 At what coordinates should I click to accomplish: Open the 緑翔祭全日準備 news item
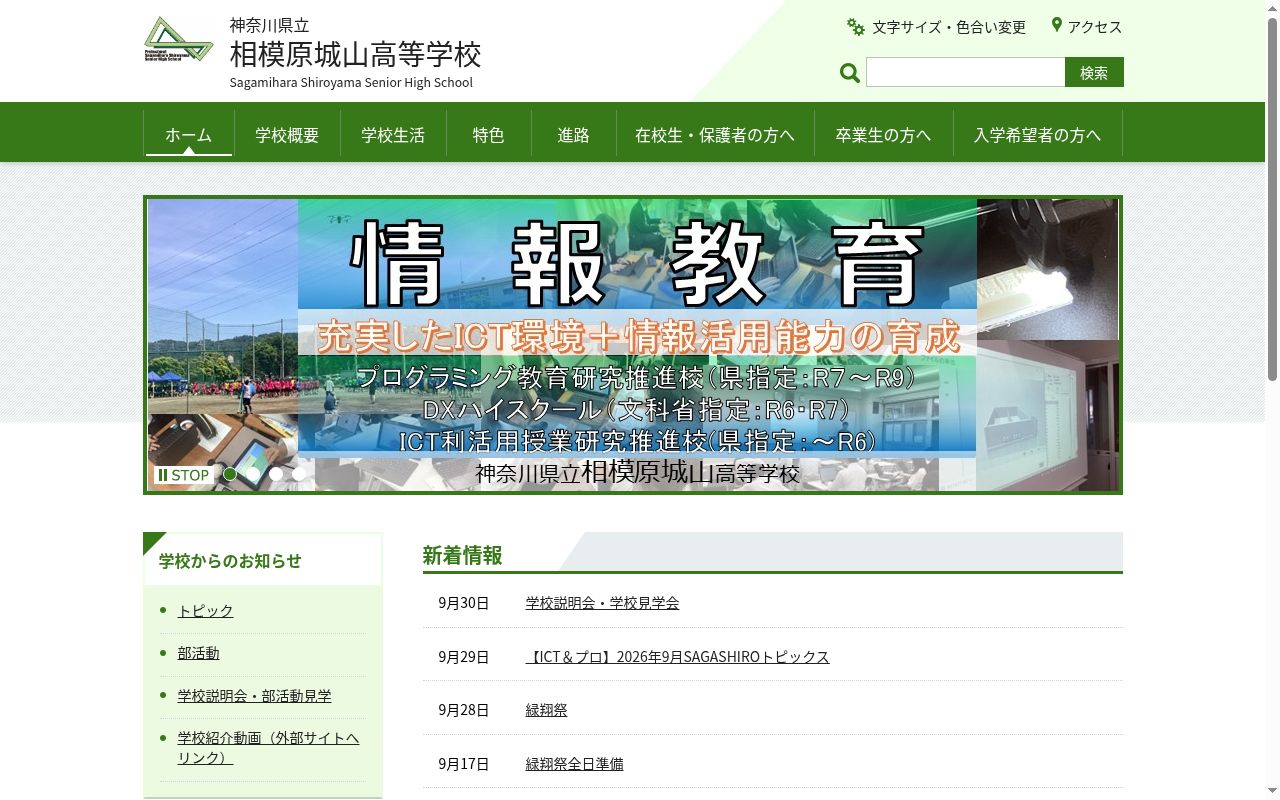(574, 764)
